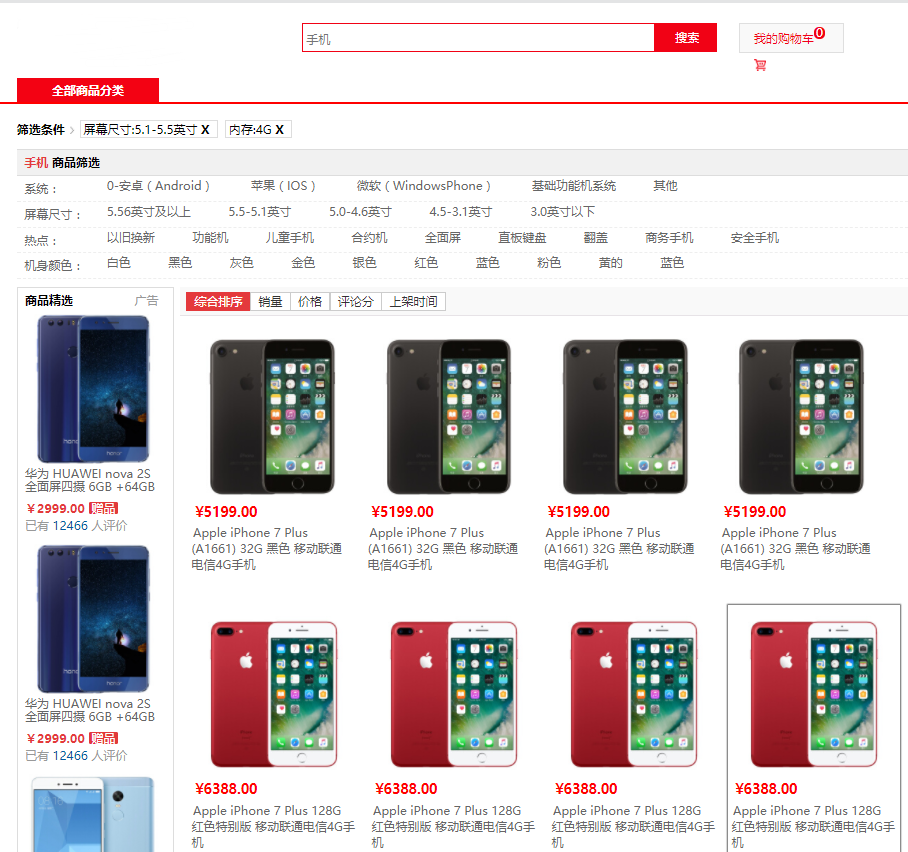Viewport: 908px width, 852px height.
Task: Pick body color 红色
Action: click(426, 263)
